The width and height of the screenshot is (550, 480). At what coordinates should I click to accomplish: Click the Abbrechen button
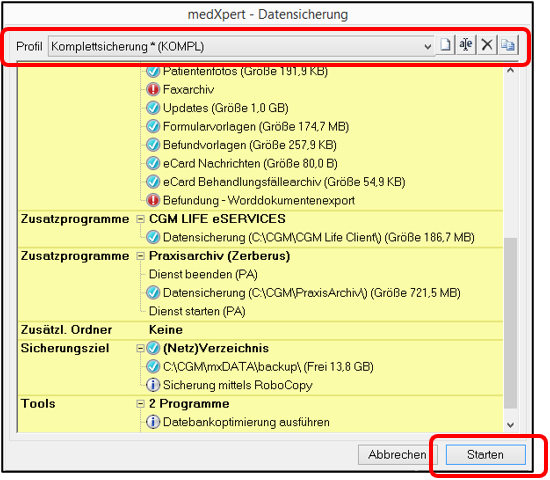pos(397,454)
